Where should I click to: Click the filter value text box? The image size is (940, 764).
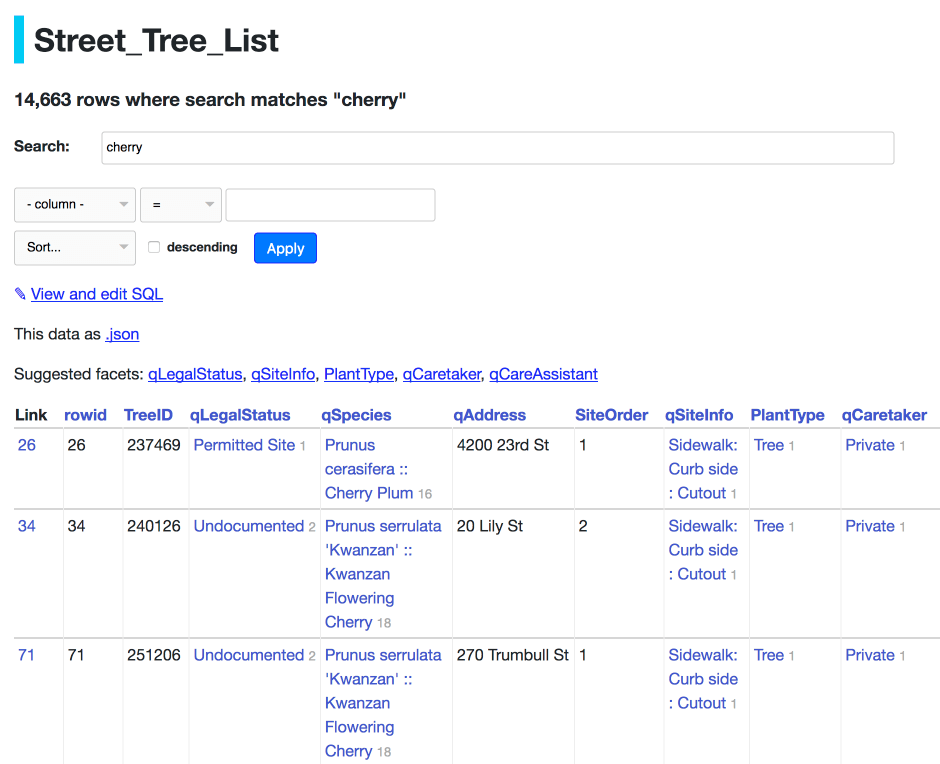pyautogui.click(x=330, y=204)
